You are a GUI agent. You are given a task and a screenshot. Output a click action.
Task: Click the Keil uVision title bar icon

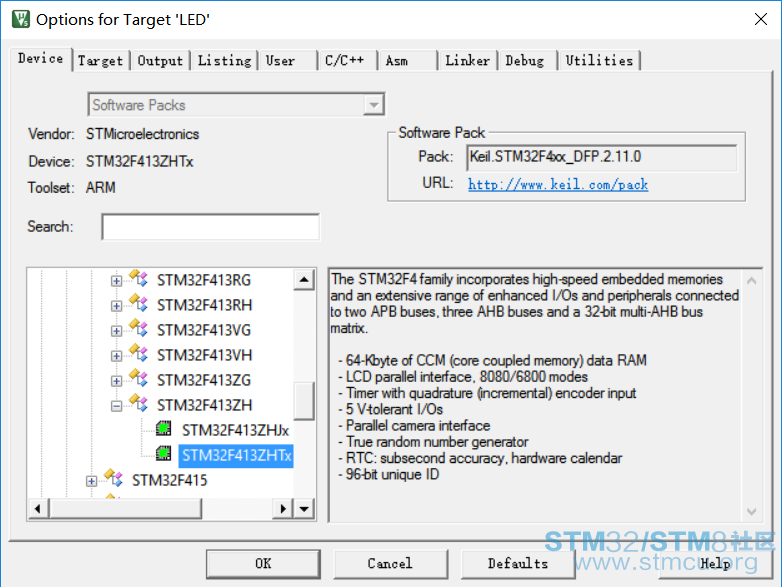pyautogui.click(x=21, y=19)
